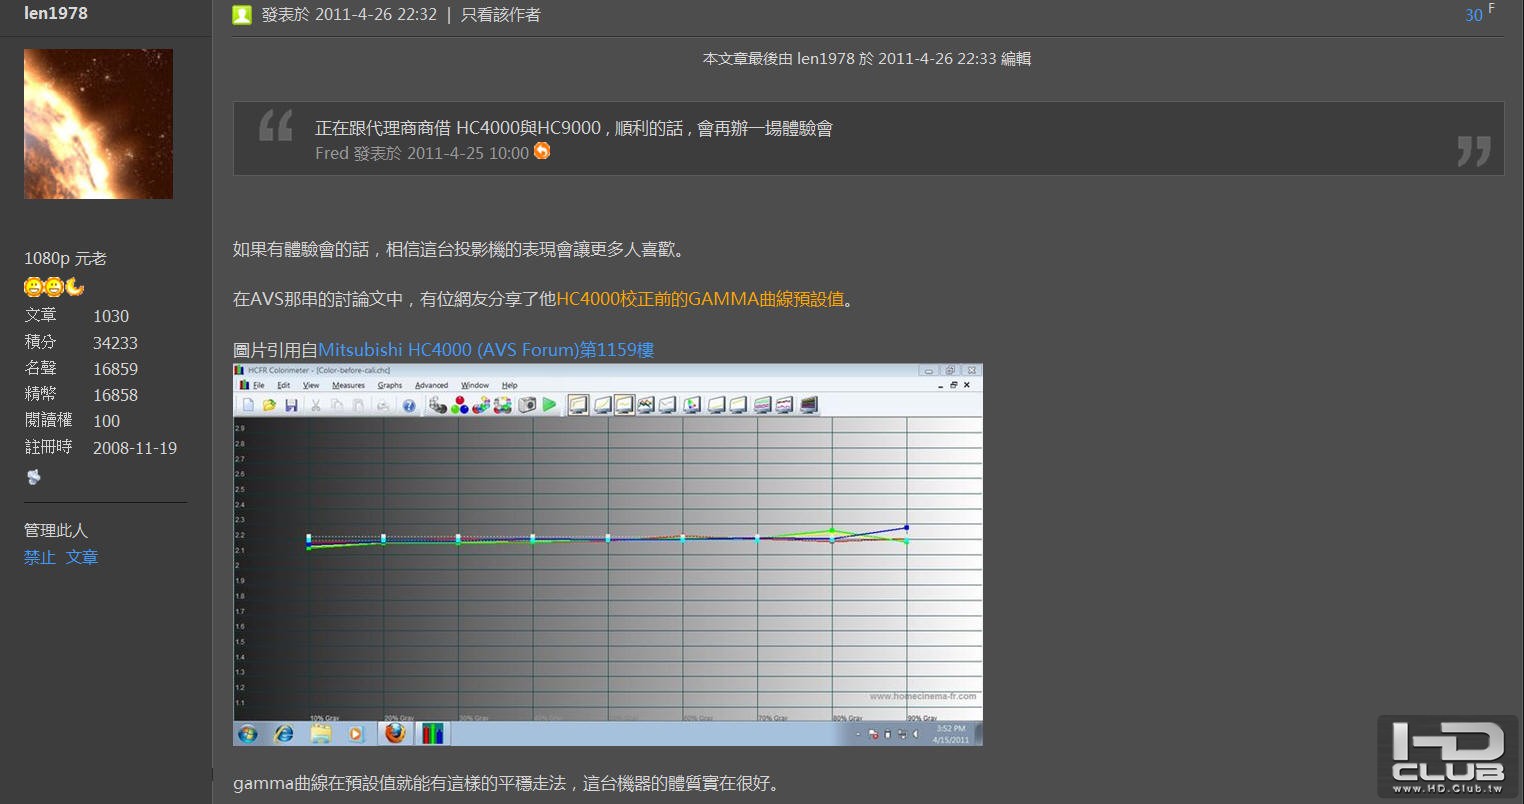
Task: Click Paste icon in HCFR toolbar
Action: (x=358, y=405)
